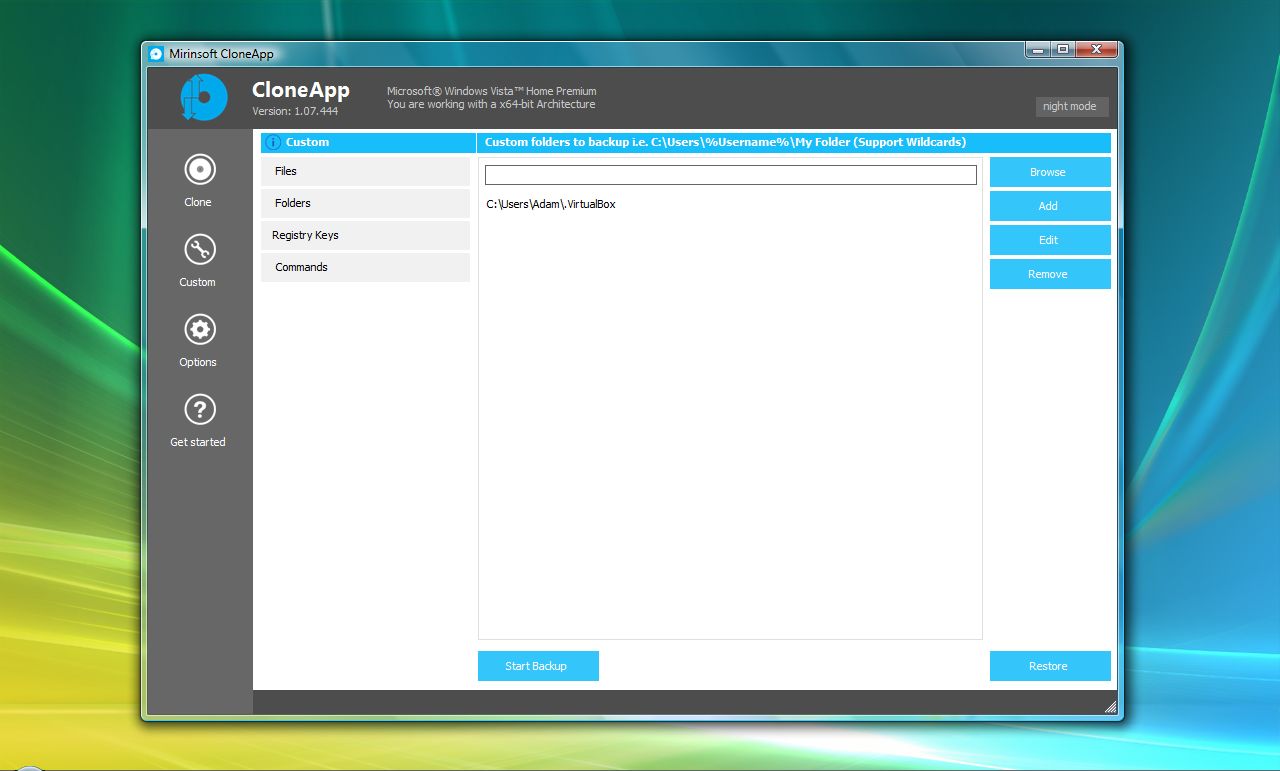Open the Options gear icon
The height and width of the screenshot is (771, 1280).
(200, 330)
